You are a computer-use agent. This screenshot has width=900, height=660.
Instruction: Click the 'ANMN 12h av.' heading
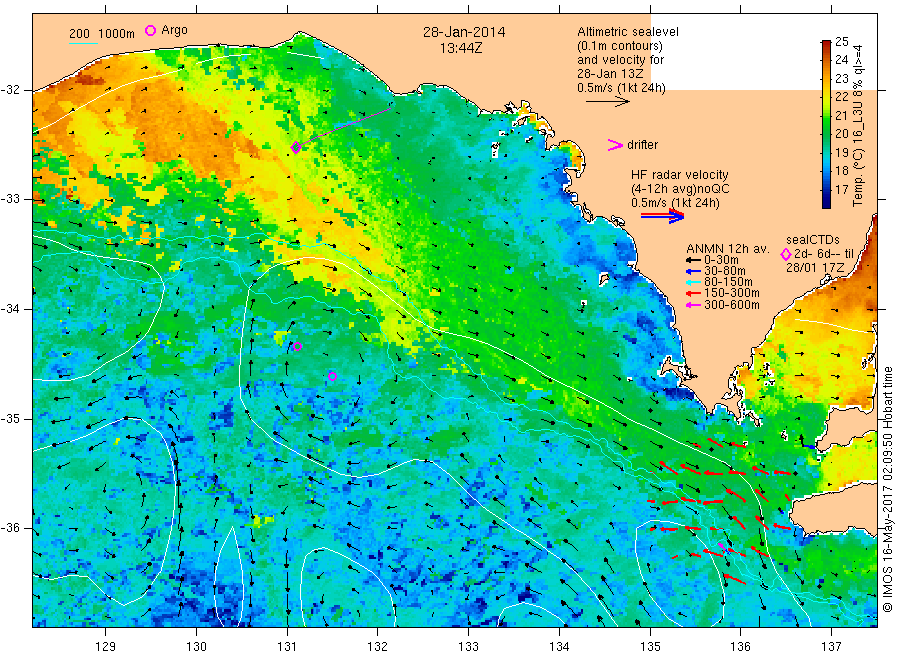(728, 249)
